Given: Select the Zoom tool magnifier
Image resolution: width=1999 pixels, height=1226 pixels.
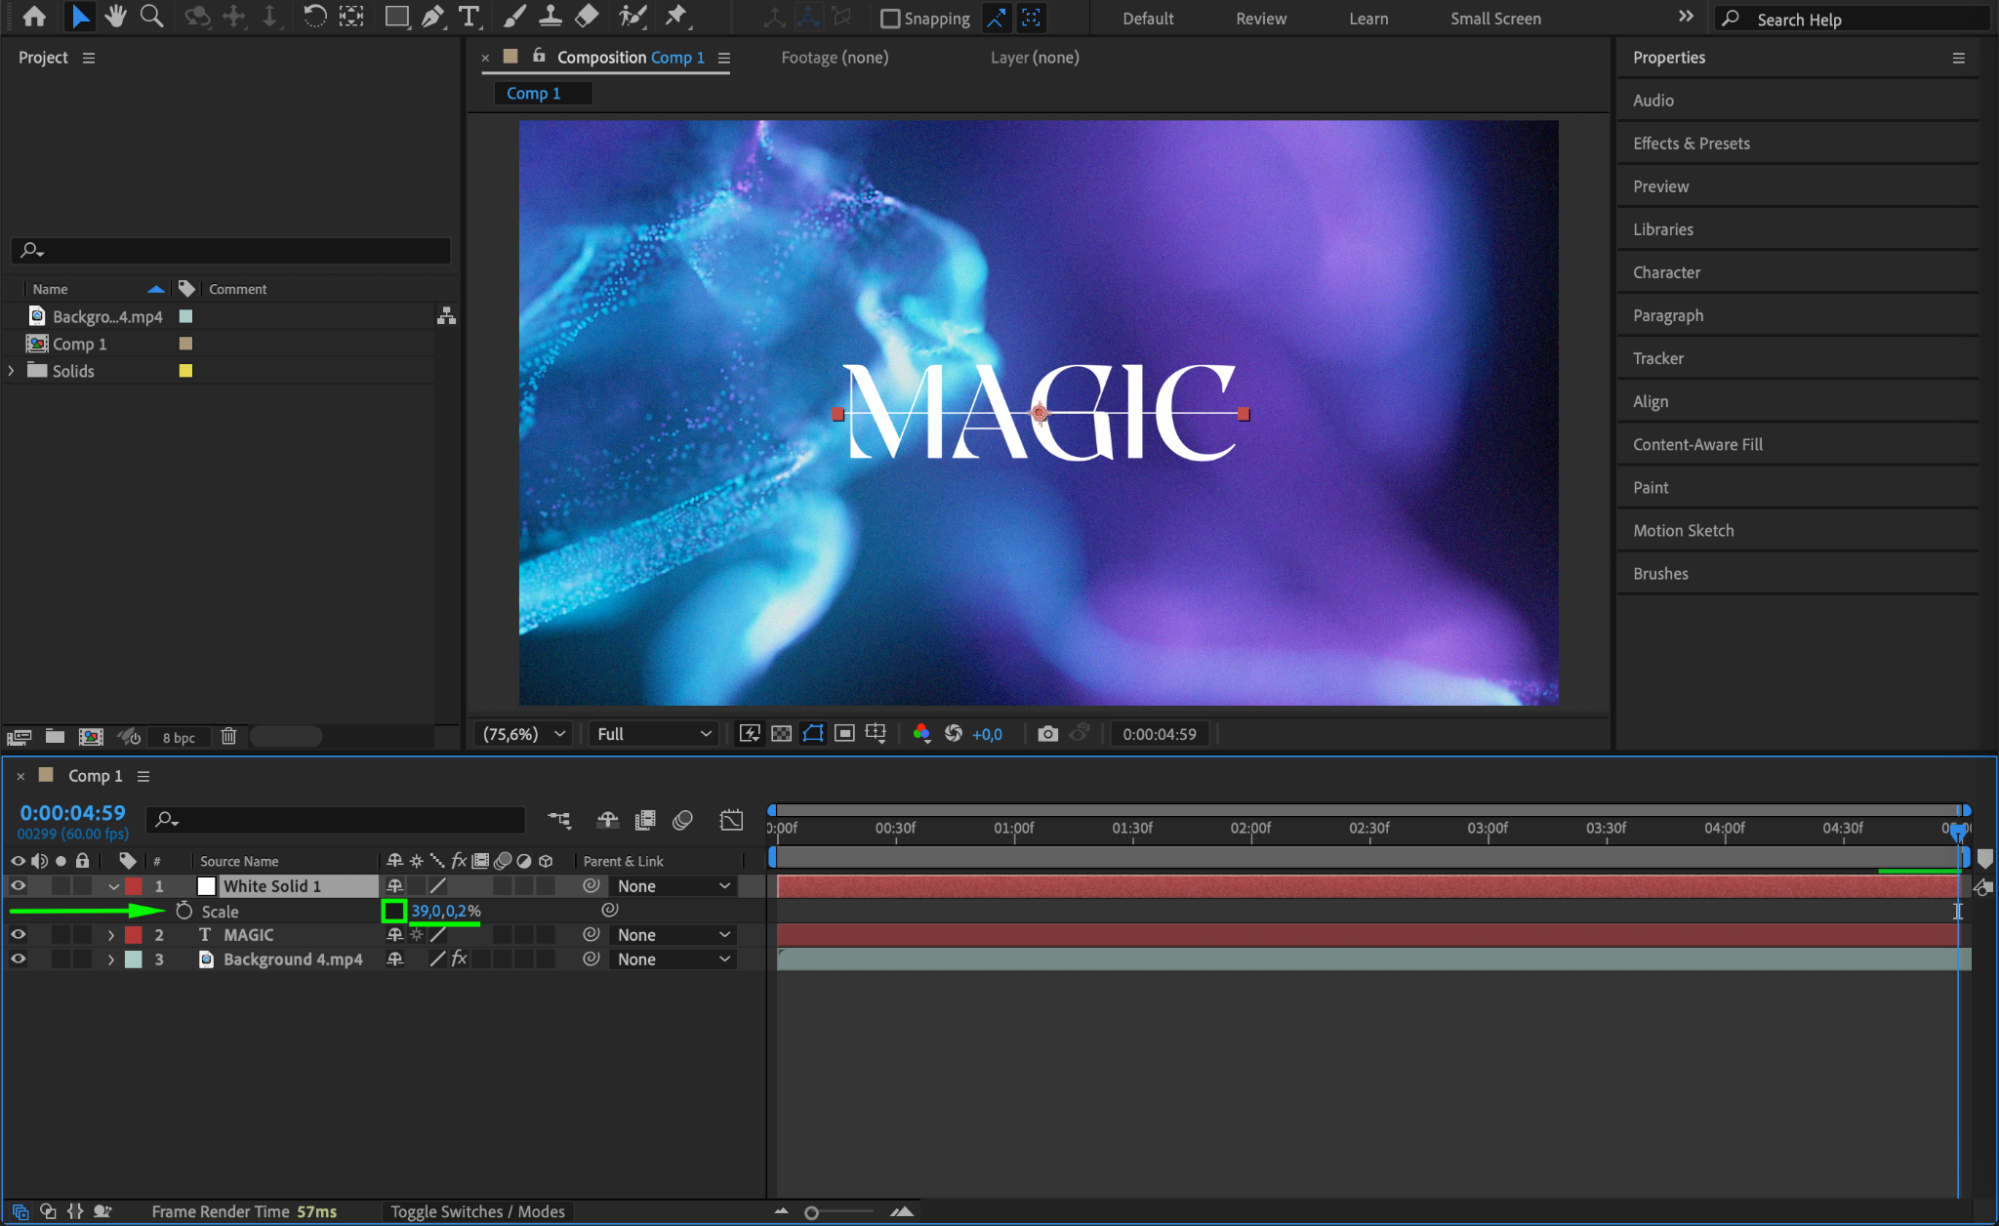Looking at the screenshot, I should pos(152,17).
